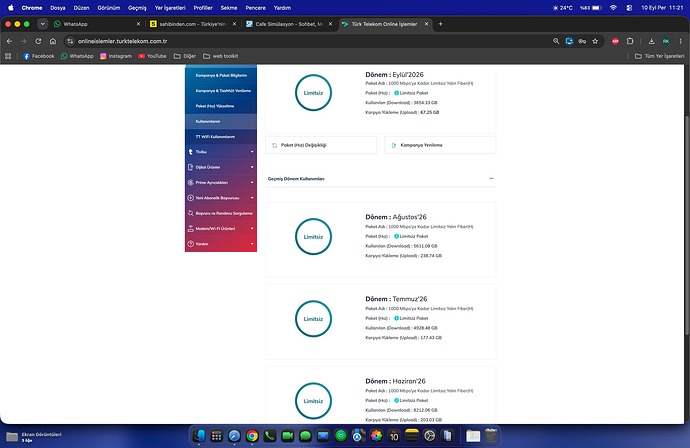The width and height of the screenshot is (690, 448).
Task: Open the Chrome three-dot menu
Action: 680,41
